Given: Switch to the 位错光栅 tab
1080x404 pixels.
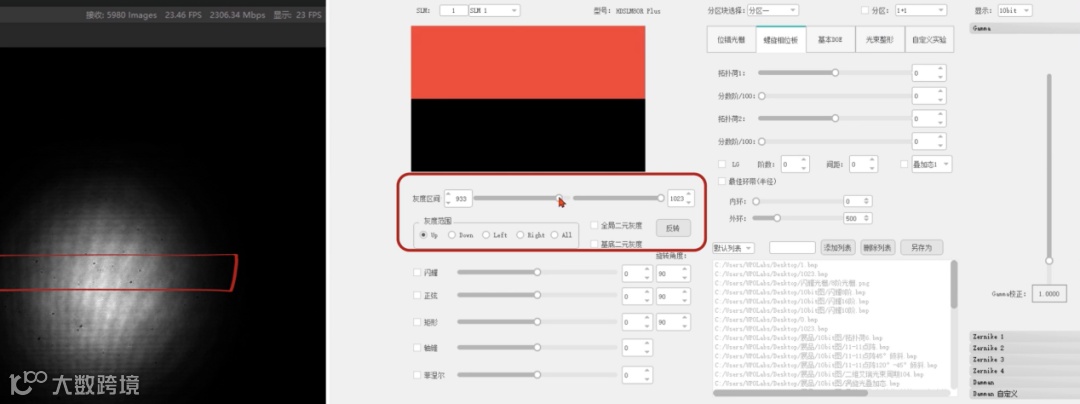Looking at the screenshot, I should point(731,40).
